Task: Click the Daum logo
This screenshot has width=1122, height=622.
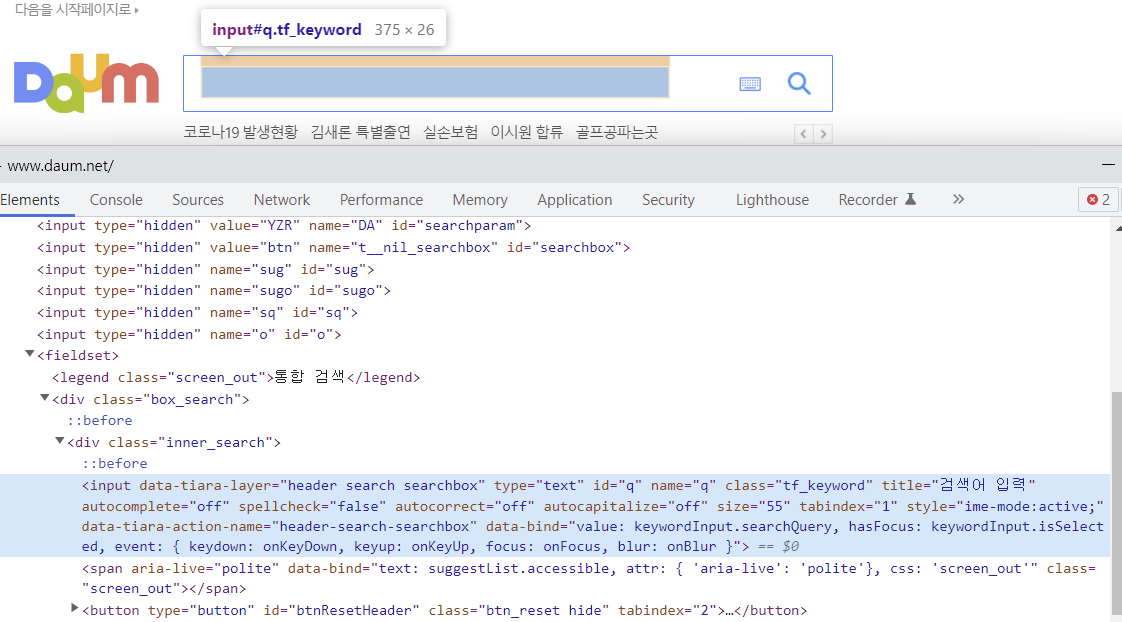Action: click(87, 83)
